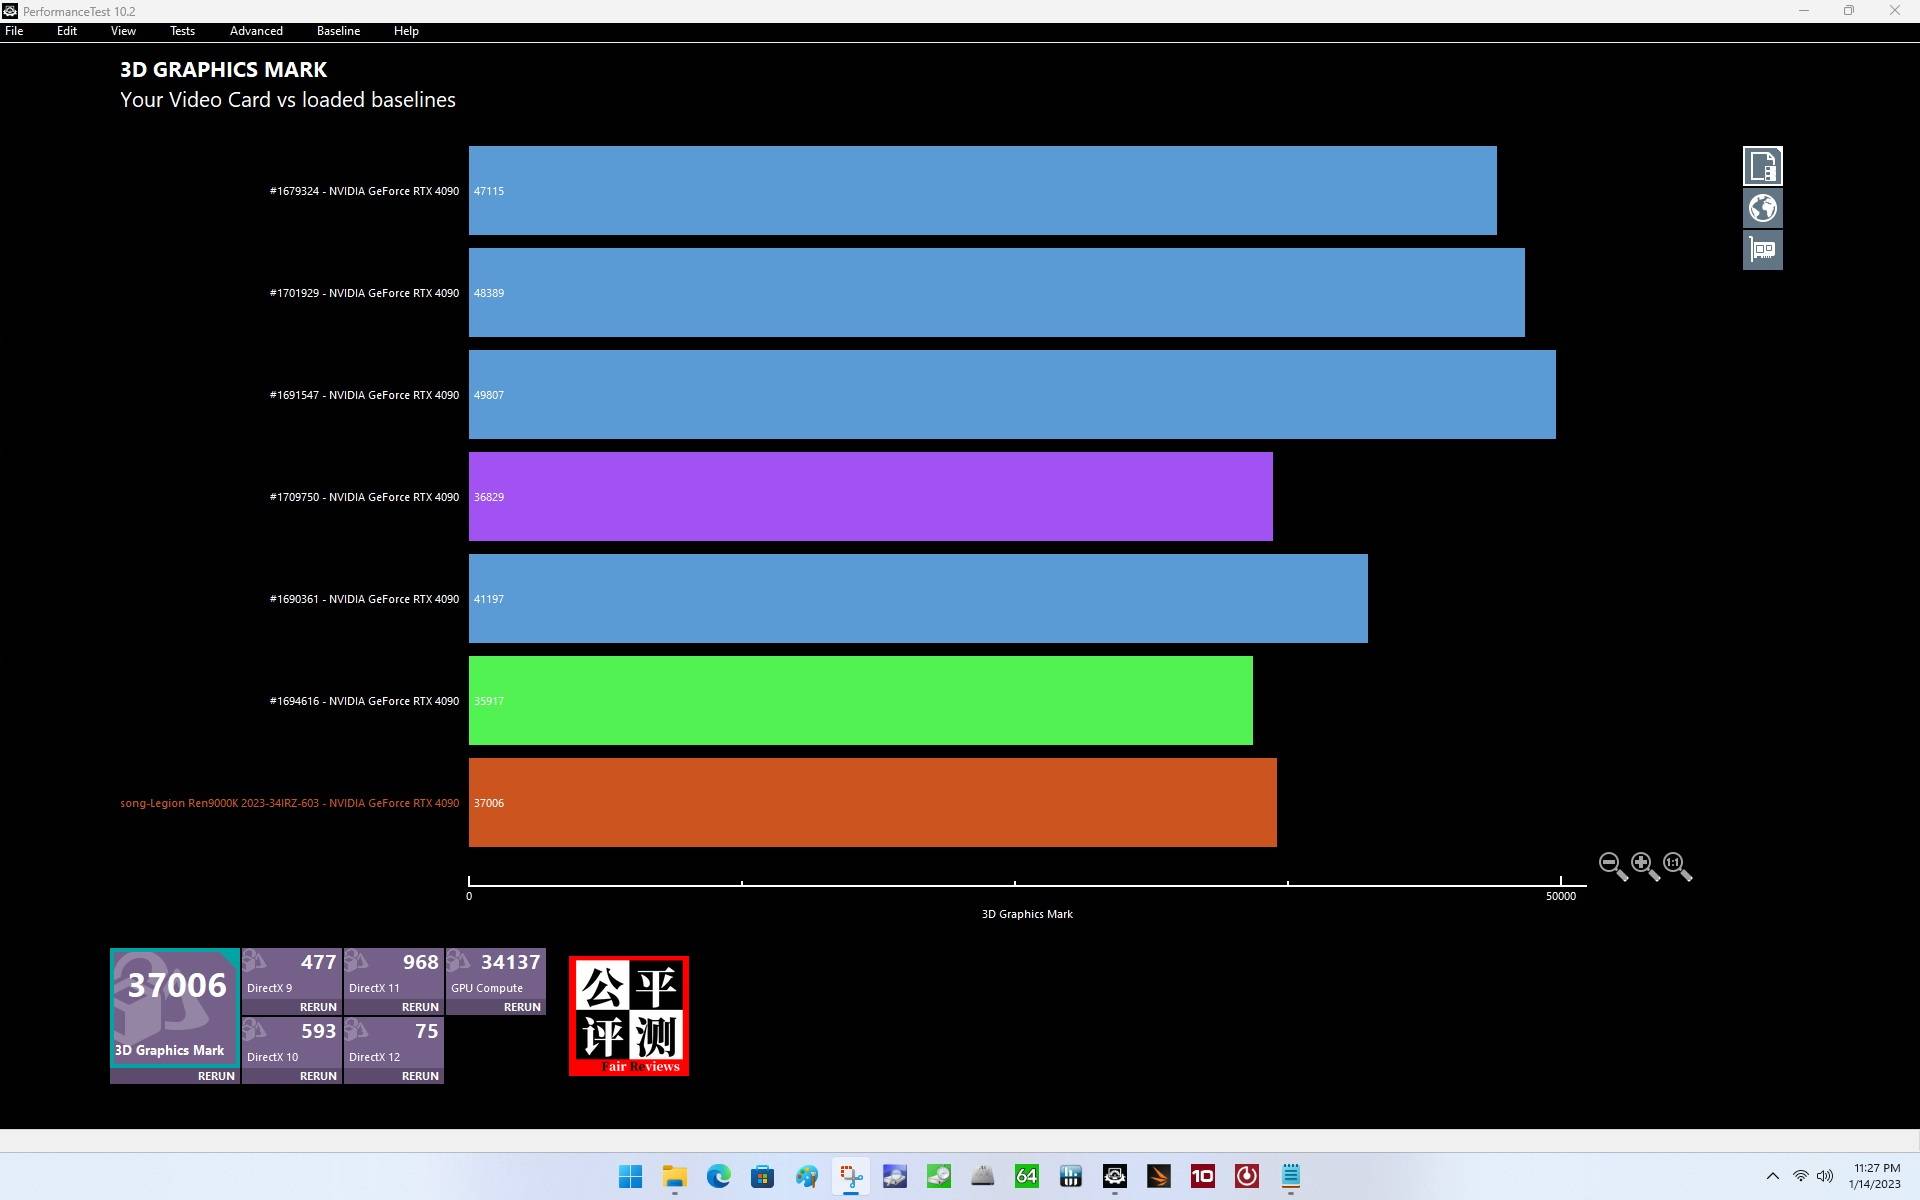
Task: Rerun the DirectX 12 test
Action: 420,1076
